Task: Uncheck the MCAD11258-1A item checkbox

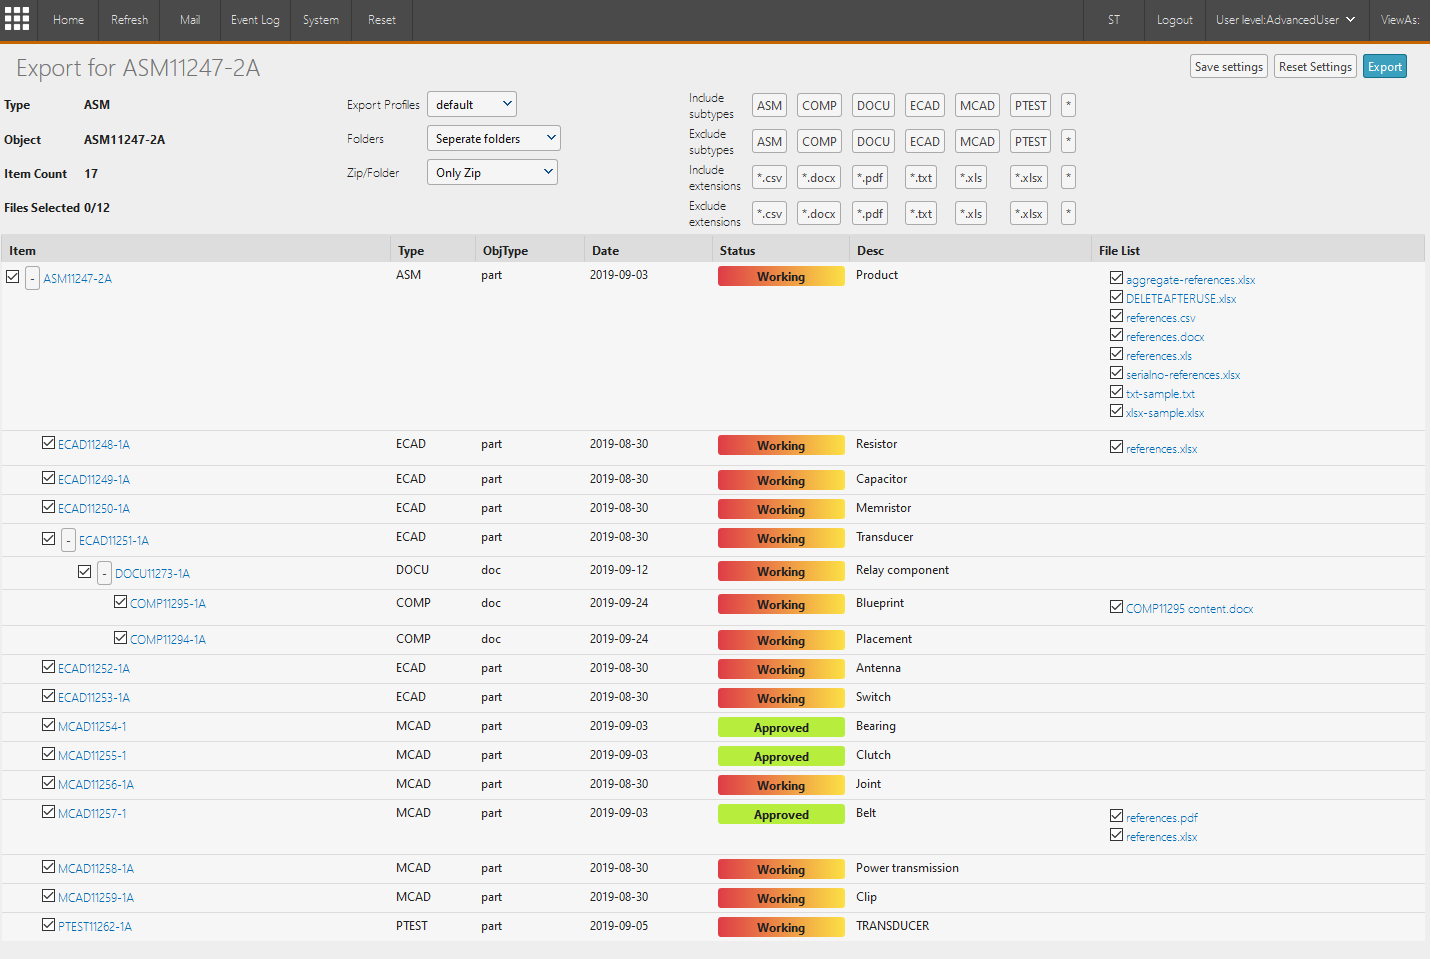Action: pos(48,866)
